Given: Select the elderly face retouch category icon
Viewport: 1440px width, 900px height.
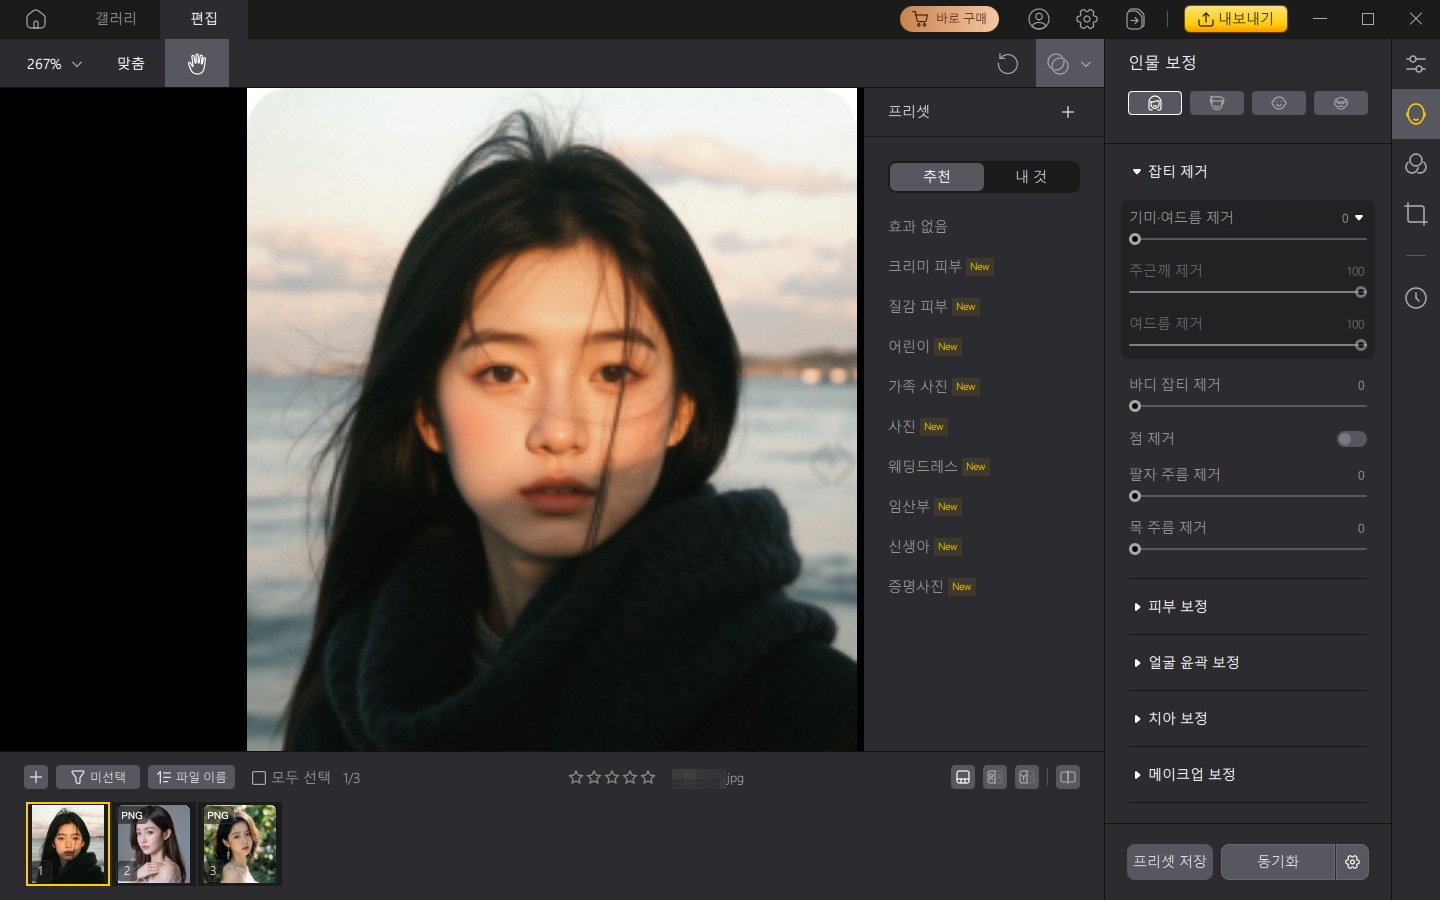Looking at the screenshot, I should (x=1341, y=103).
